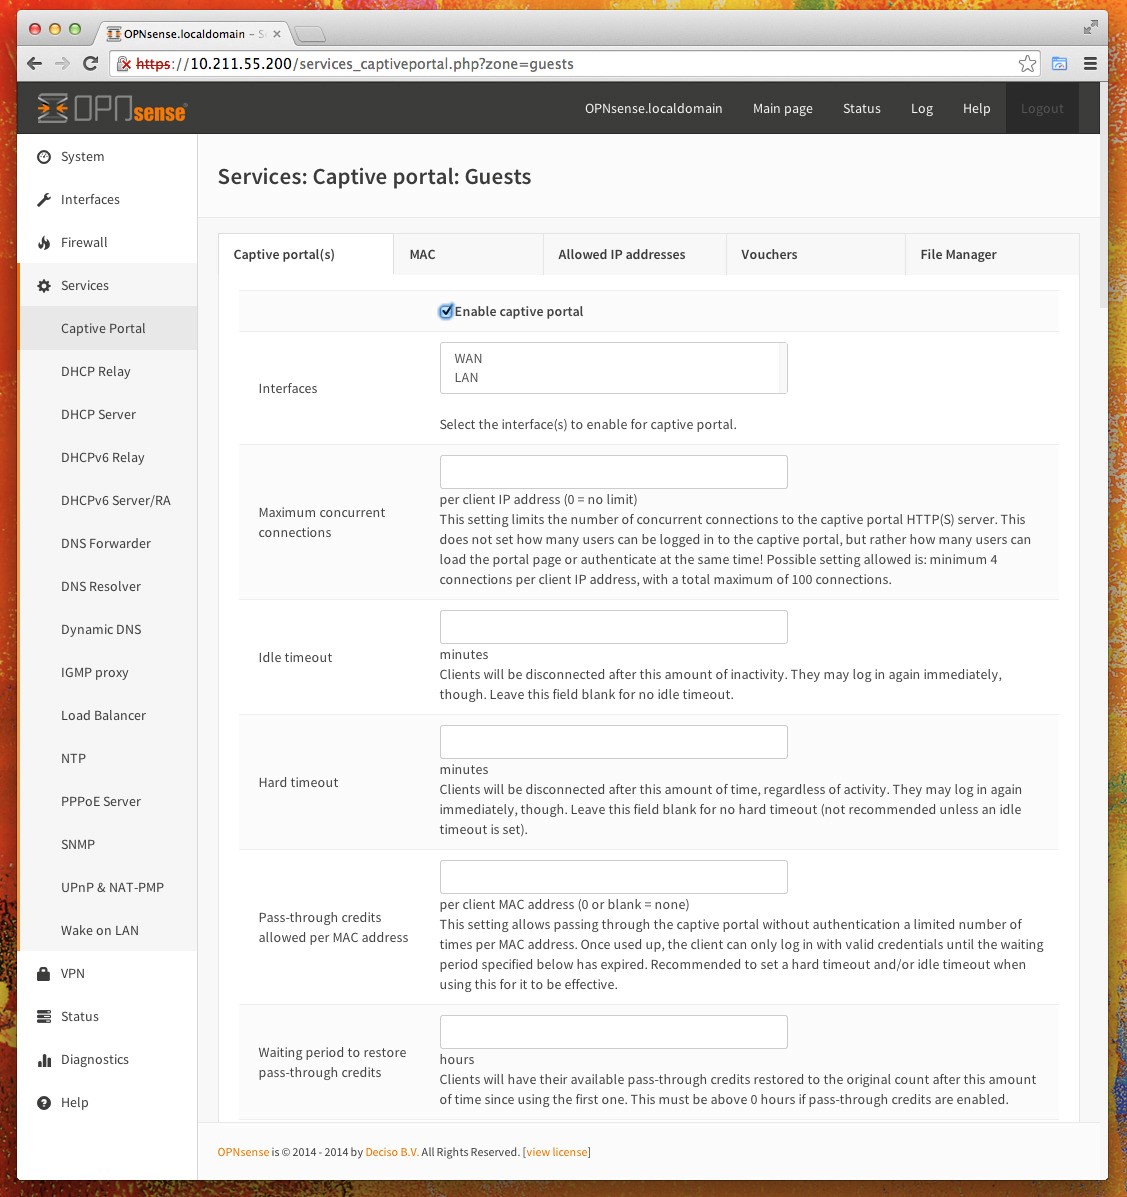1127x1197 pixels.
Task: Click the System dashboard icon in sidebar
Action: click(44, 156)
